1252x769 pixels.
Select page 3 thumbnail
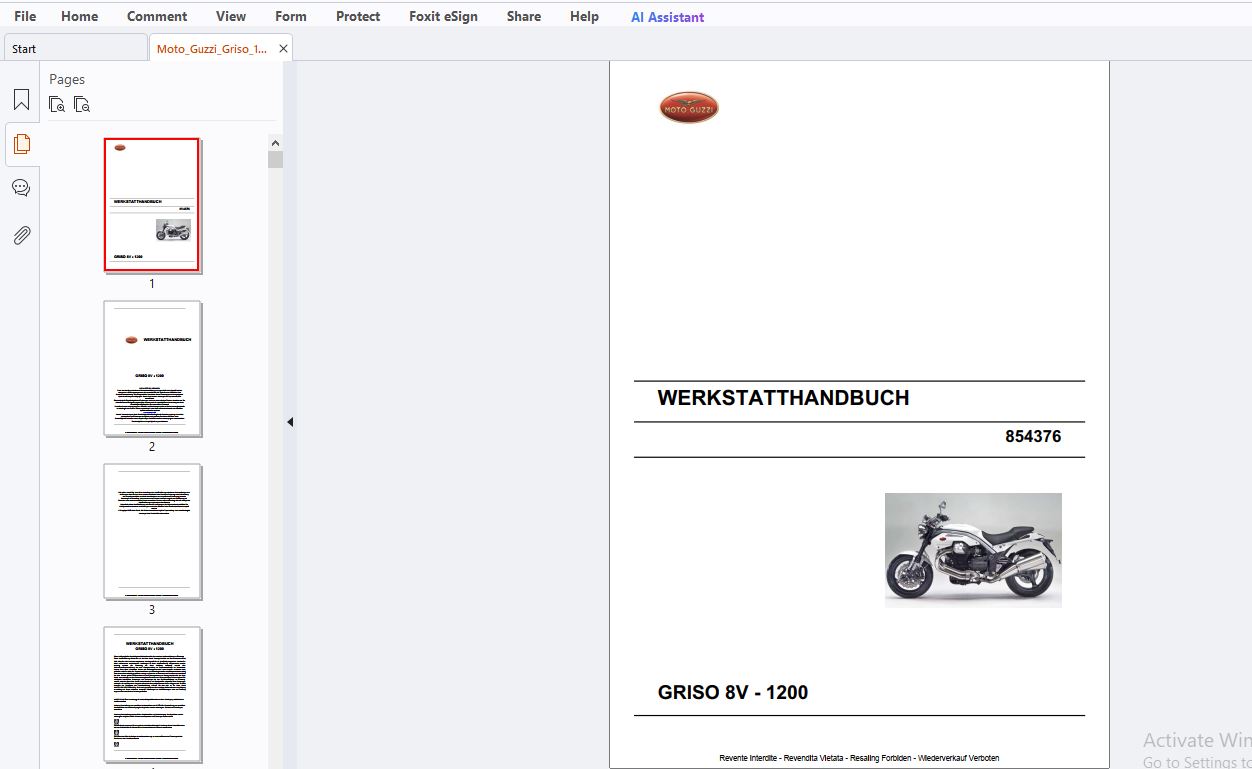pos(152,531)
